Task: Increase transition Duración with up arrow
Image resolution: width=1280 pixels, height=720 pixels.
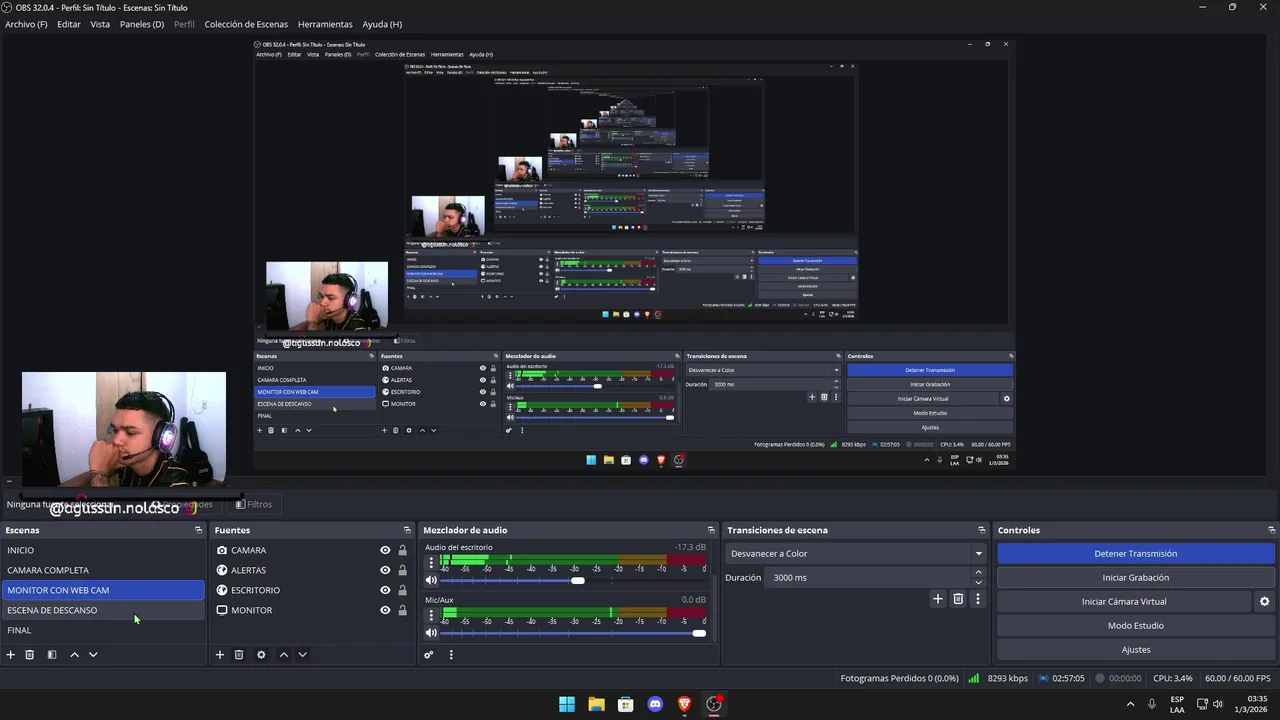Action: (978, 573)
